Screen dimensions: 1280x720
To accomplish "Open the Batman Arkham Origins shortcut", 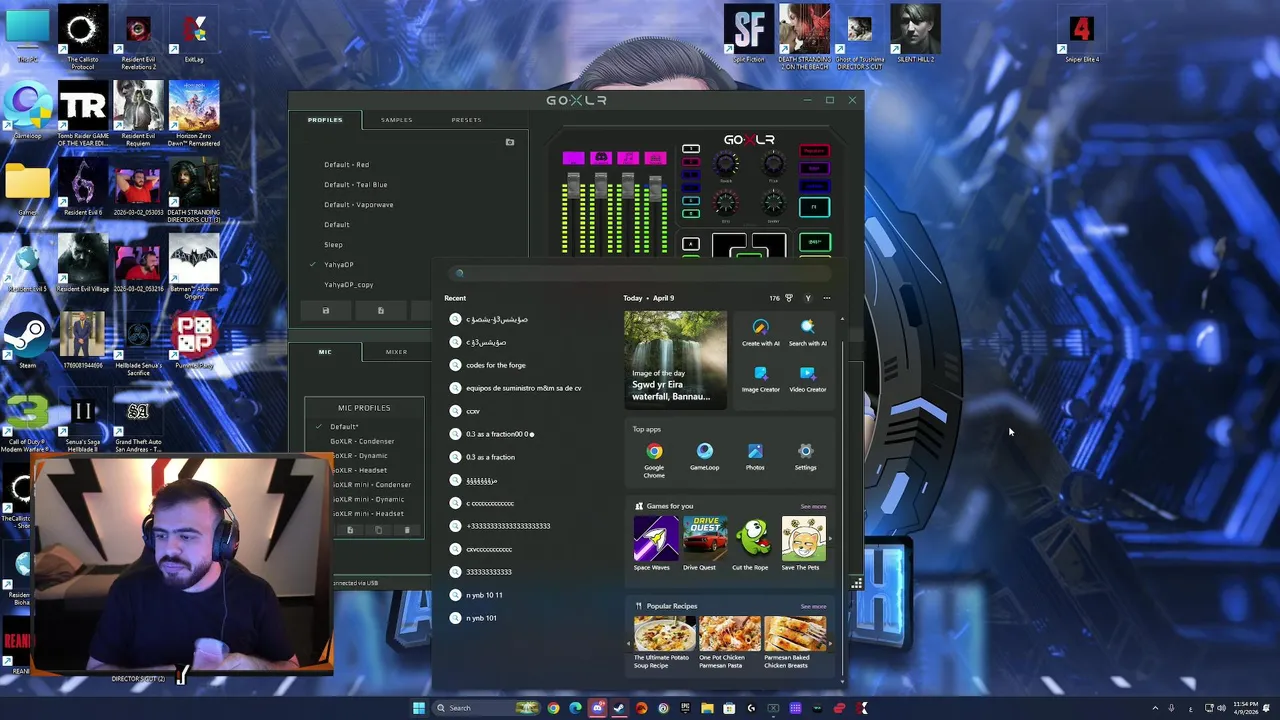I will click(x=194, y=266).
